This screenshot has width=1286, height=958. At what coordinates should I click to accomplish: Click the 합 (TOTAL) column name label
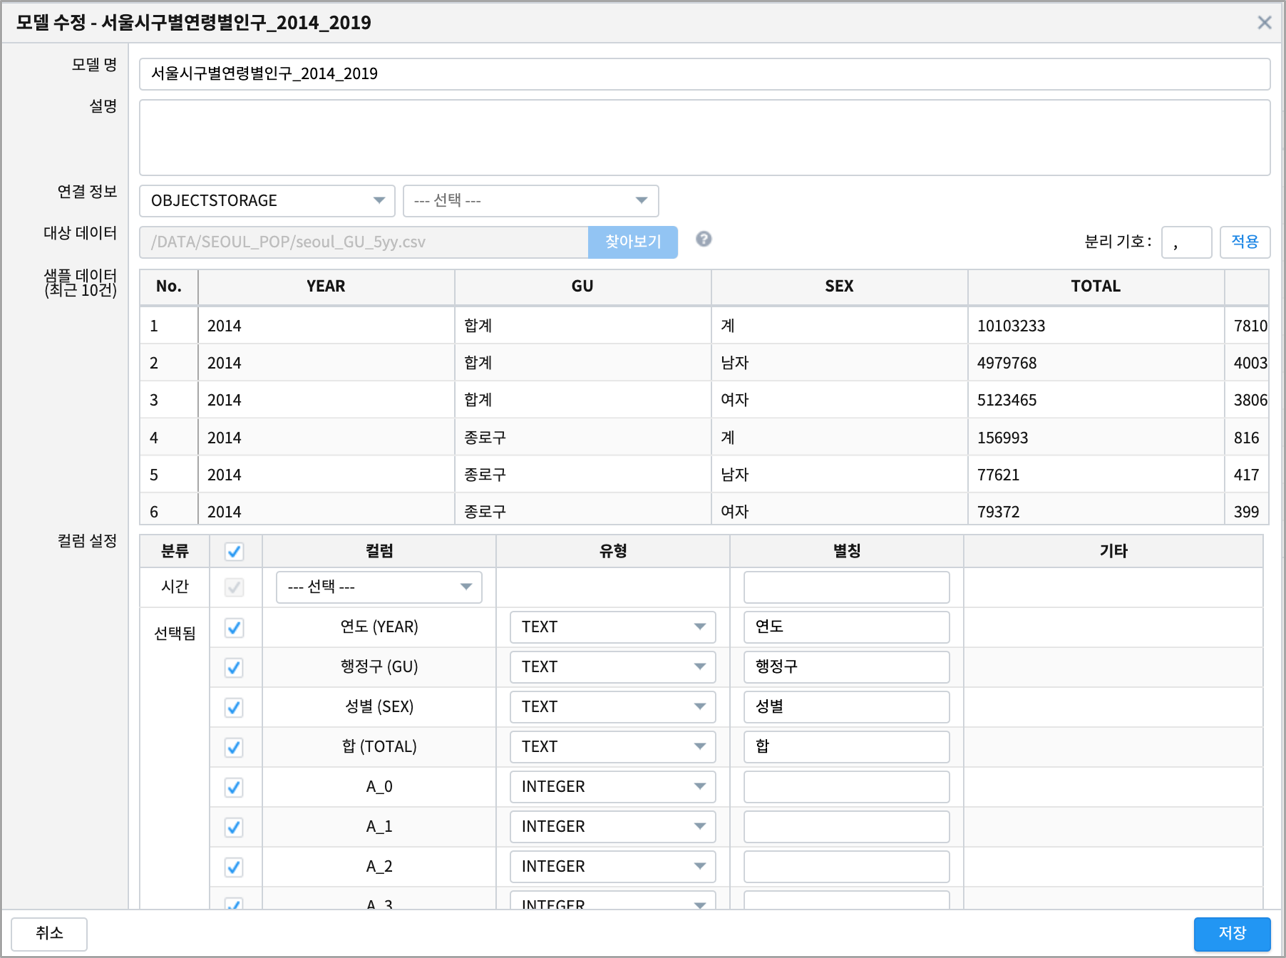point(379,747)
